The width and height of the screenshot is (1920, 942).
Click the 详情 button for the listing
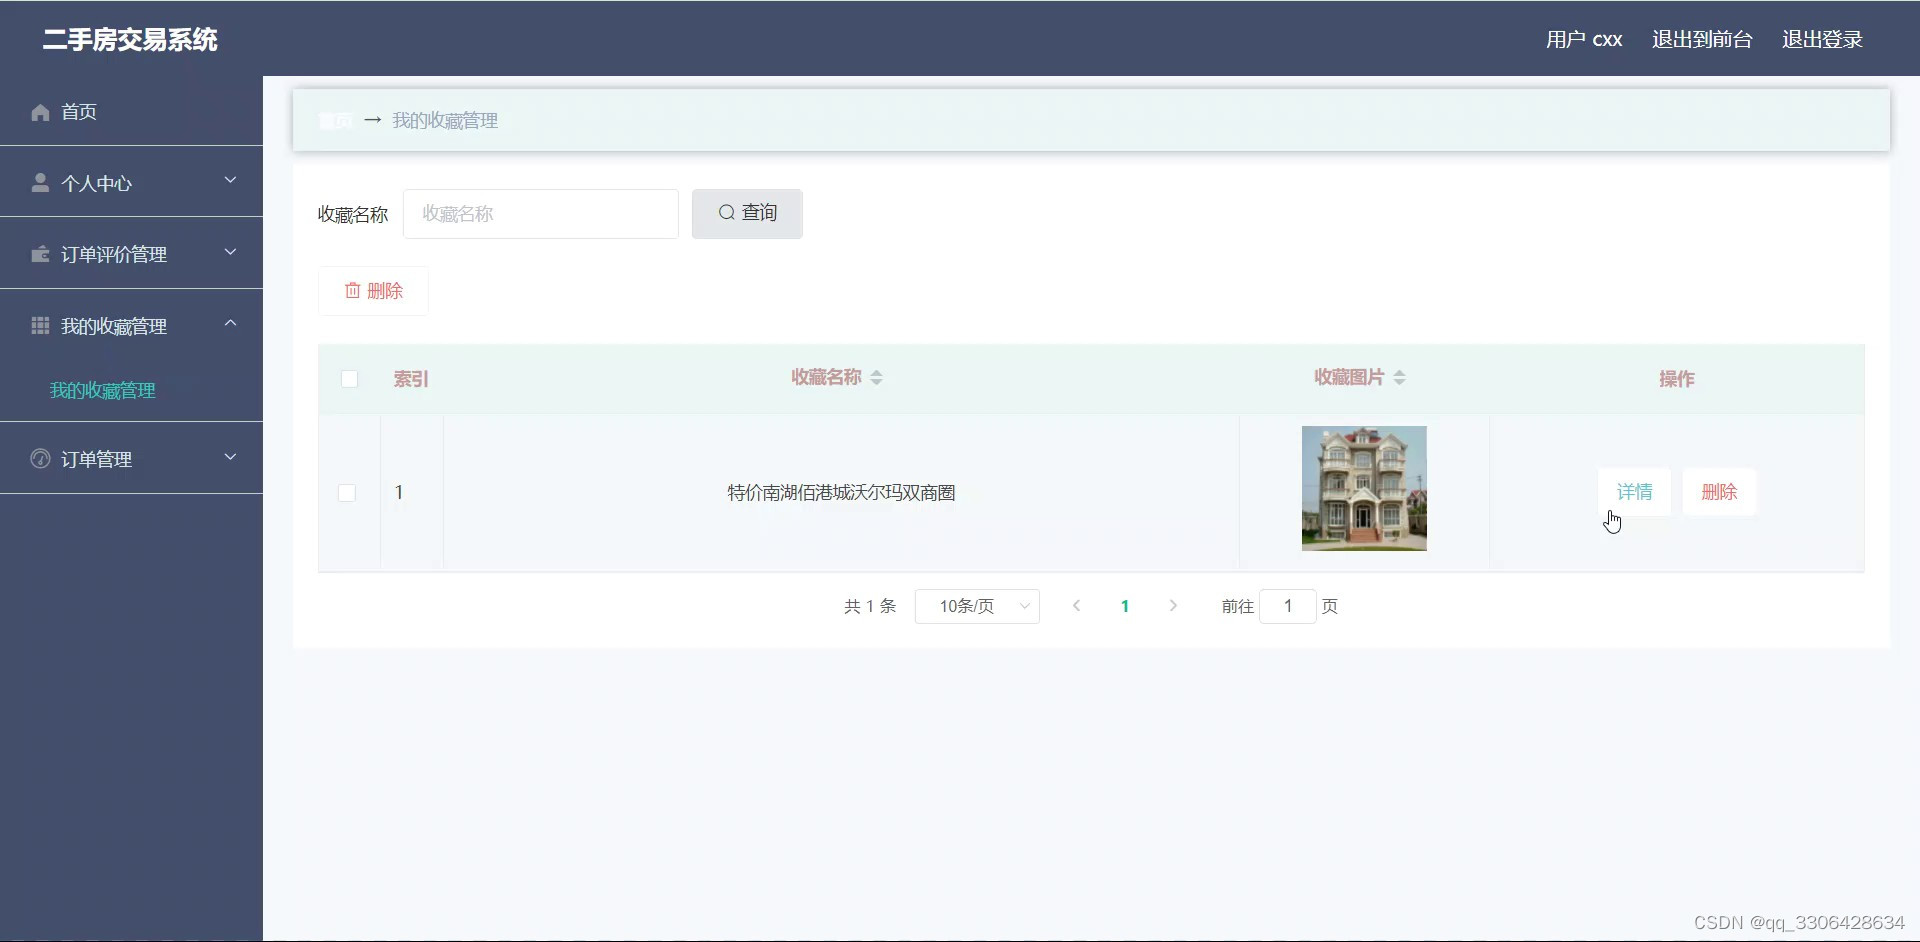point(1635,491)
